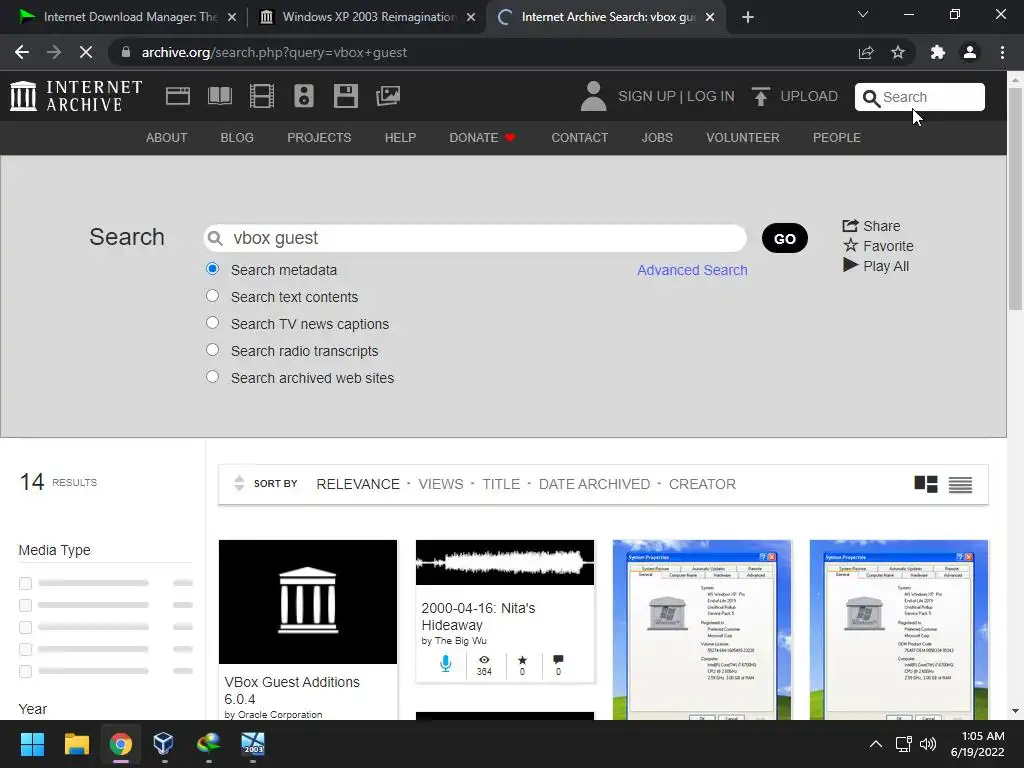Open Advanced Search link
1024x768 pixels.
[x=692, y=270]
